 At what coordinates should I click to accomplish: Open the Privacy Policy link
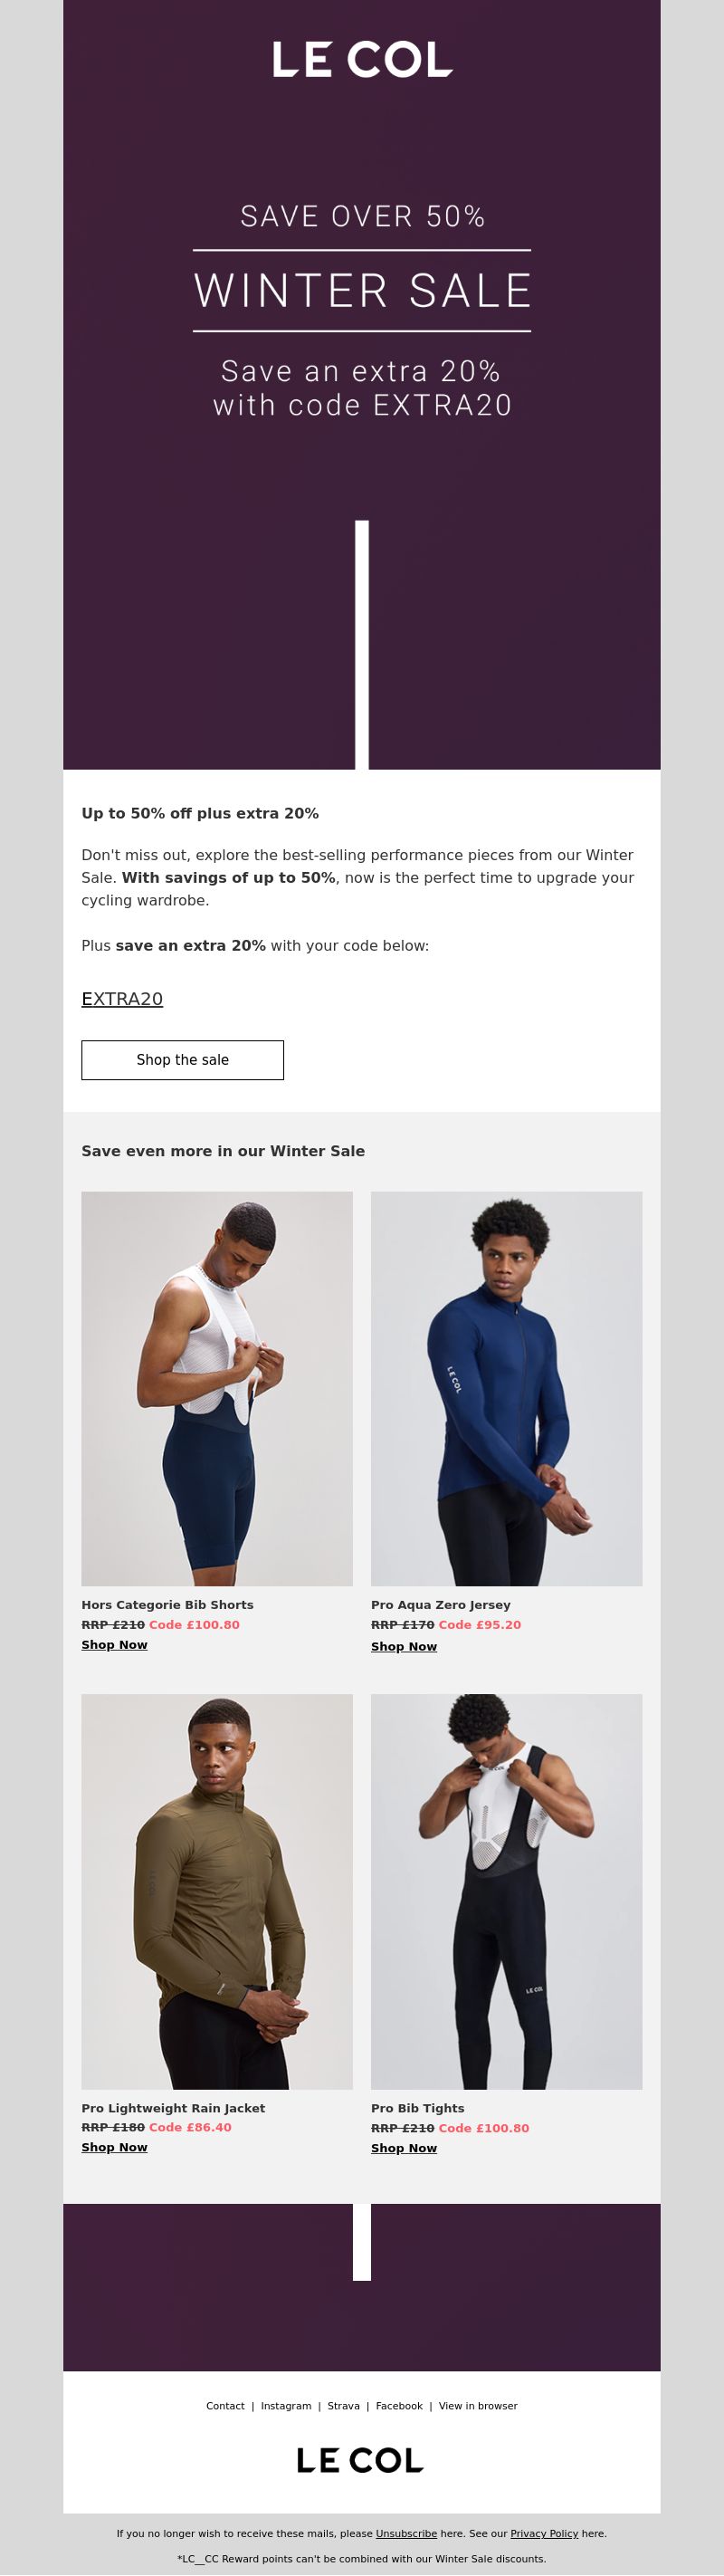(544, 2533)
